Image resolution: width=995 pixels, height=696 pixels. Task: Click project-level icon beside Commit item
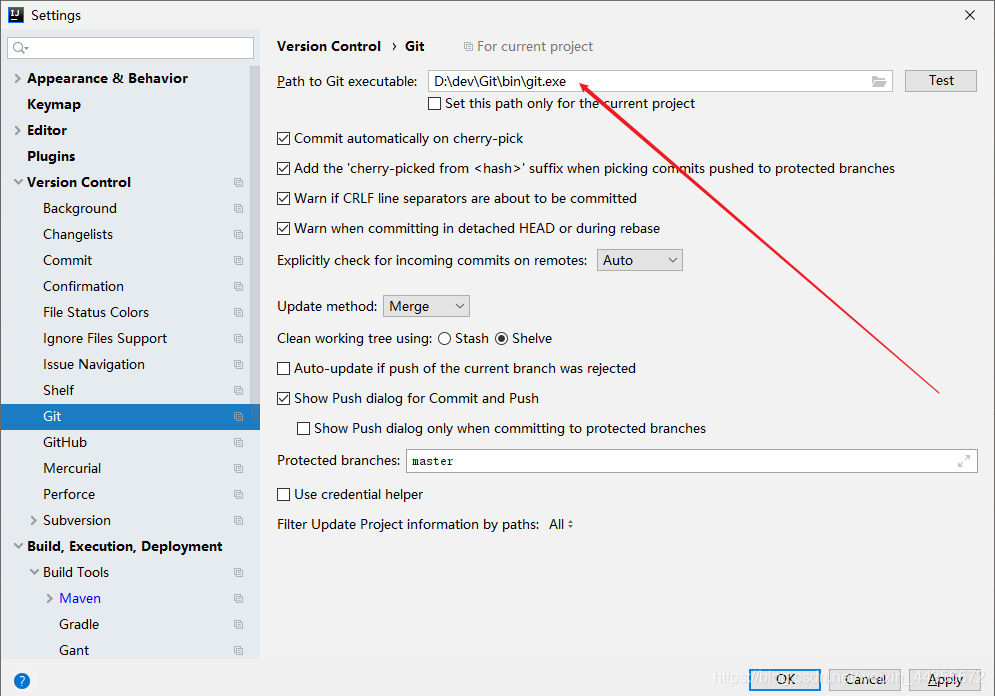point(238,260)
